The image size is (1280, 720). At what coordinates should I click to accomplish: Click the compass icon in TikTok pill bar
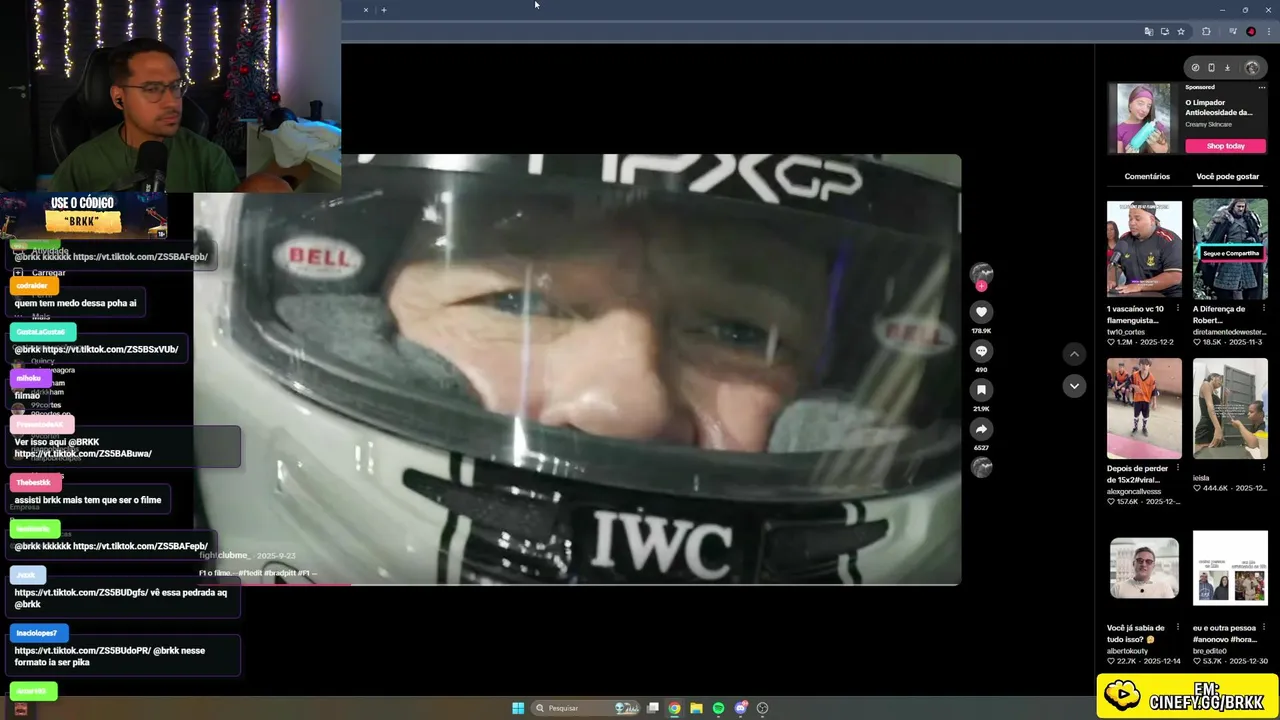1195,68
